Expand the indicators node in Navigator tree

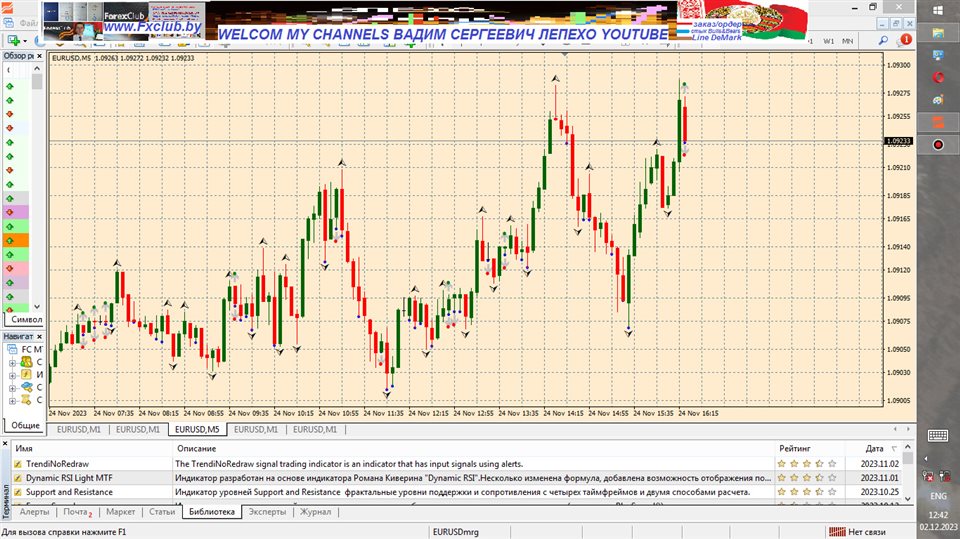12,375
